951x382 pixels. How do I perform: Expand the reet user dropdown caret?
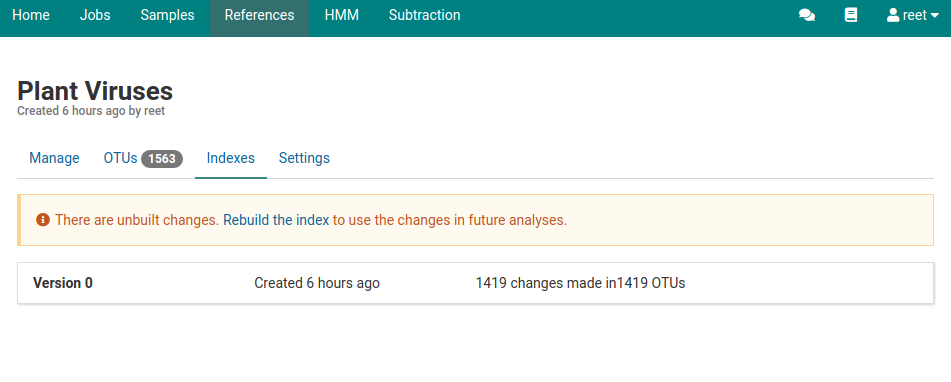coord(934,16)
